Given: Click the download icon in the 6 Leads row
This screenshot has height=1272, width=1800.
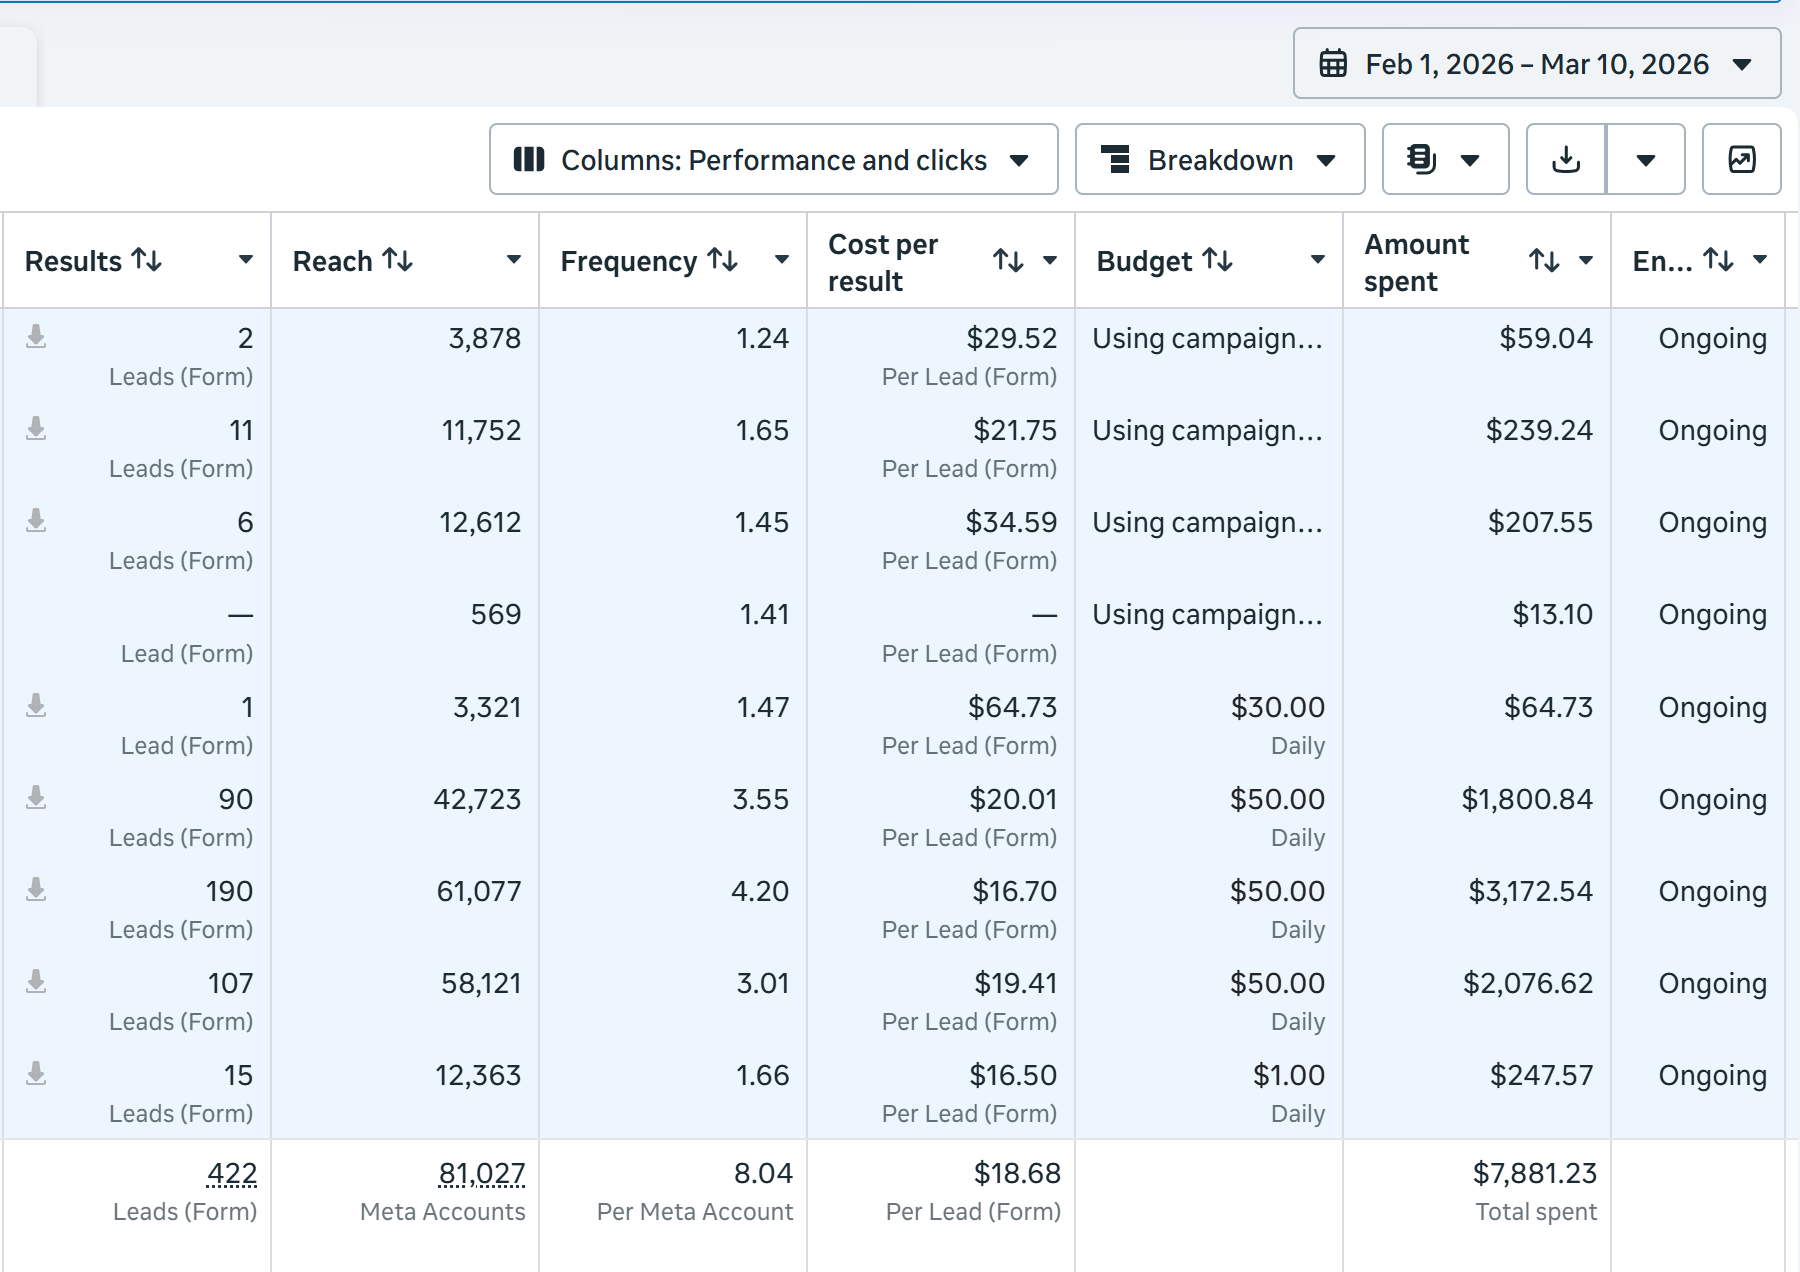Looking at the screenshot, I should [x=36, y=520].
